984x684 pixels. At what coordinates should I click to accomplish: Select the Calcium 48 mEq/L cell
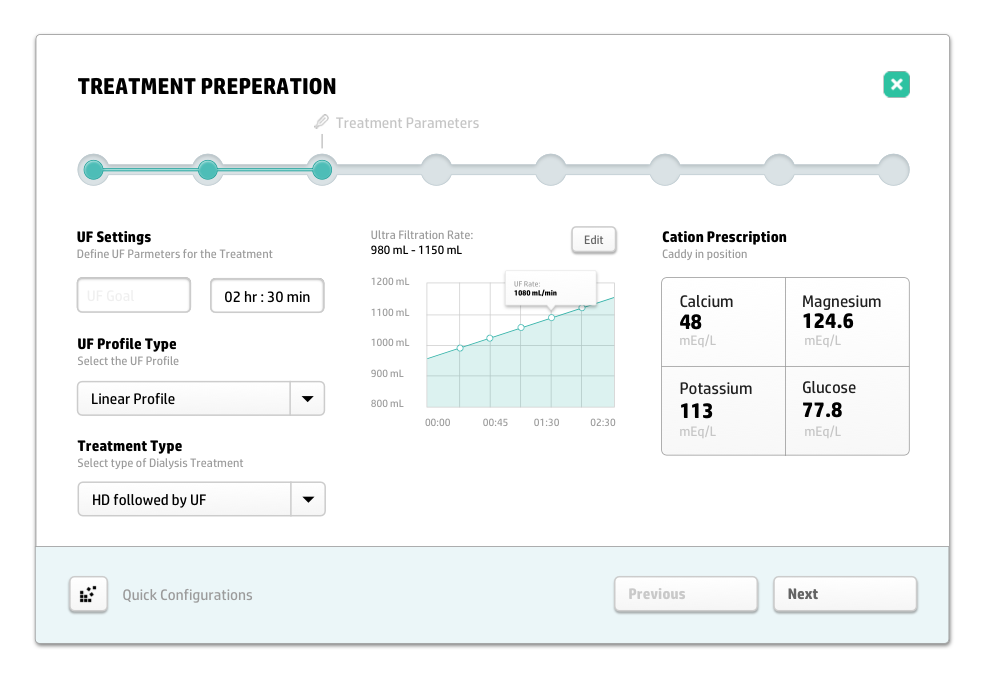(724, 322)
